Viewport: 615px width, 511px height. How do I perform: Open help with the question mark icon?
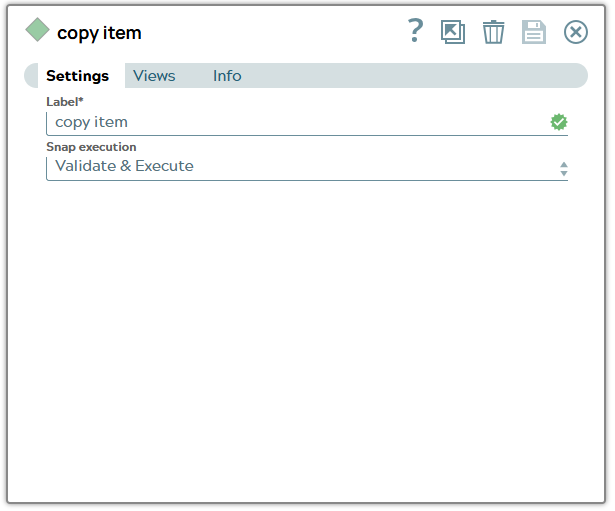(415, 31)
